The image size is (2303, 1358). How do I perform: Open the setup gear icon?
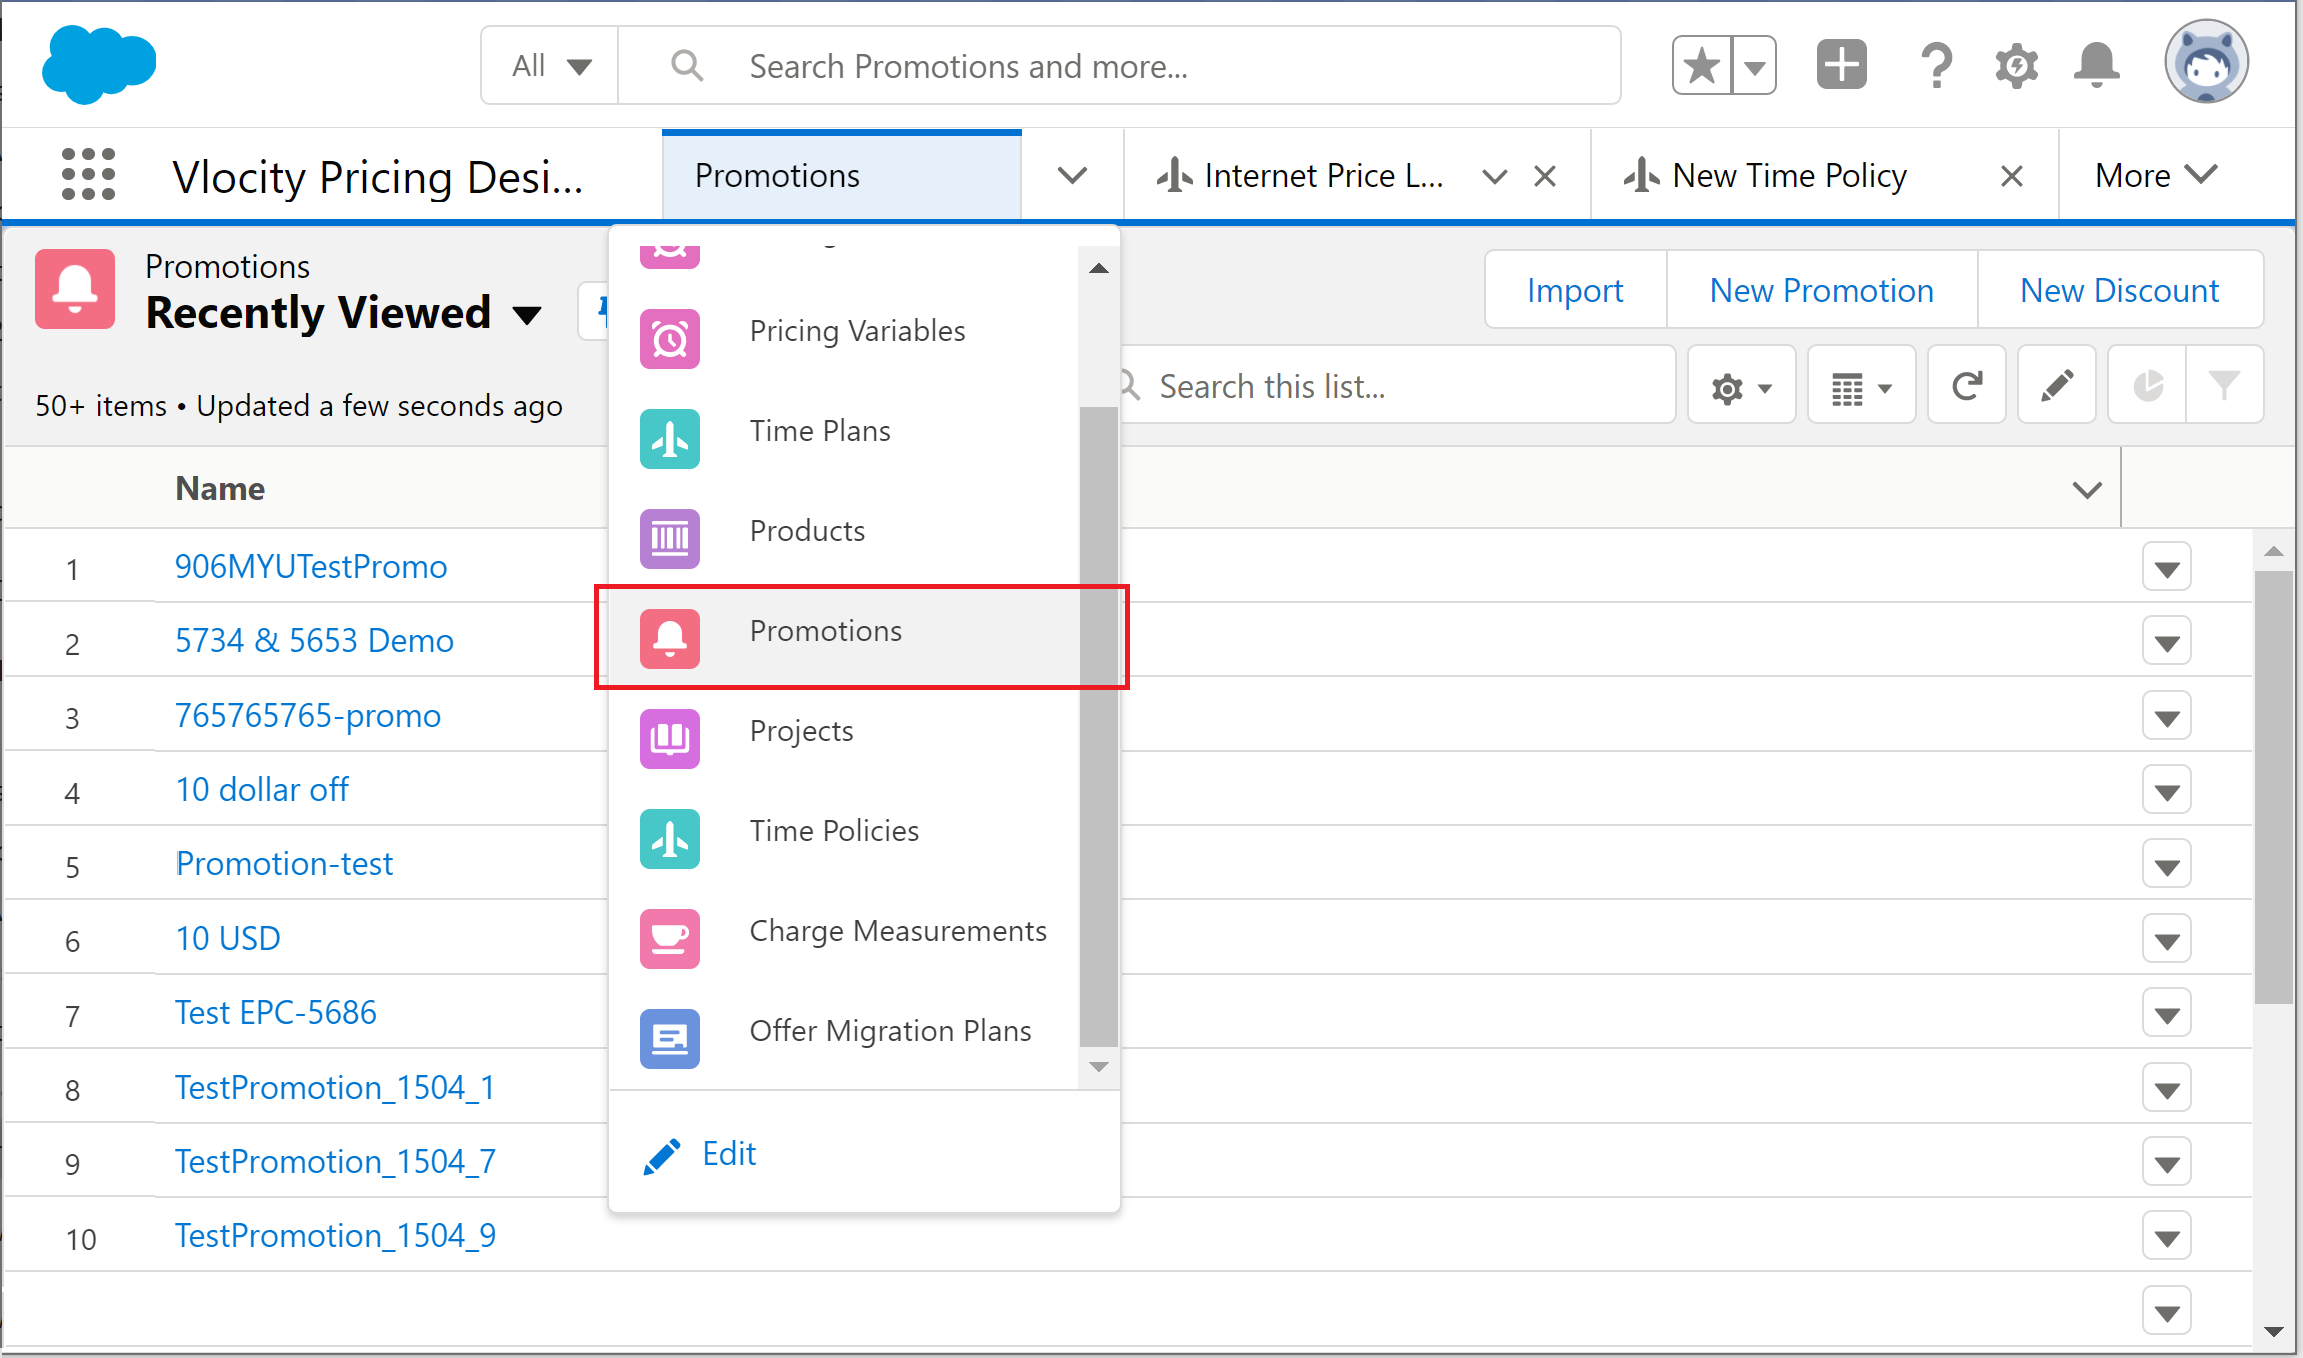pos(2016,66)
